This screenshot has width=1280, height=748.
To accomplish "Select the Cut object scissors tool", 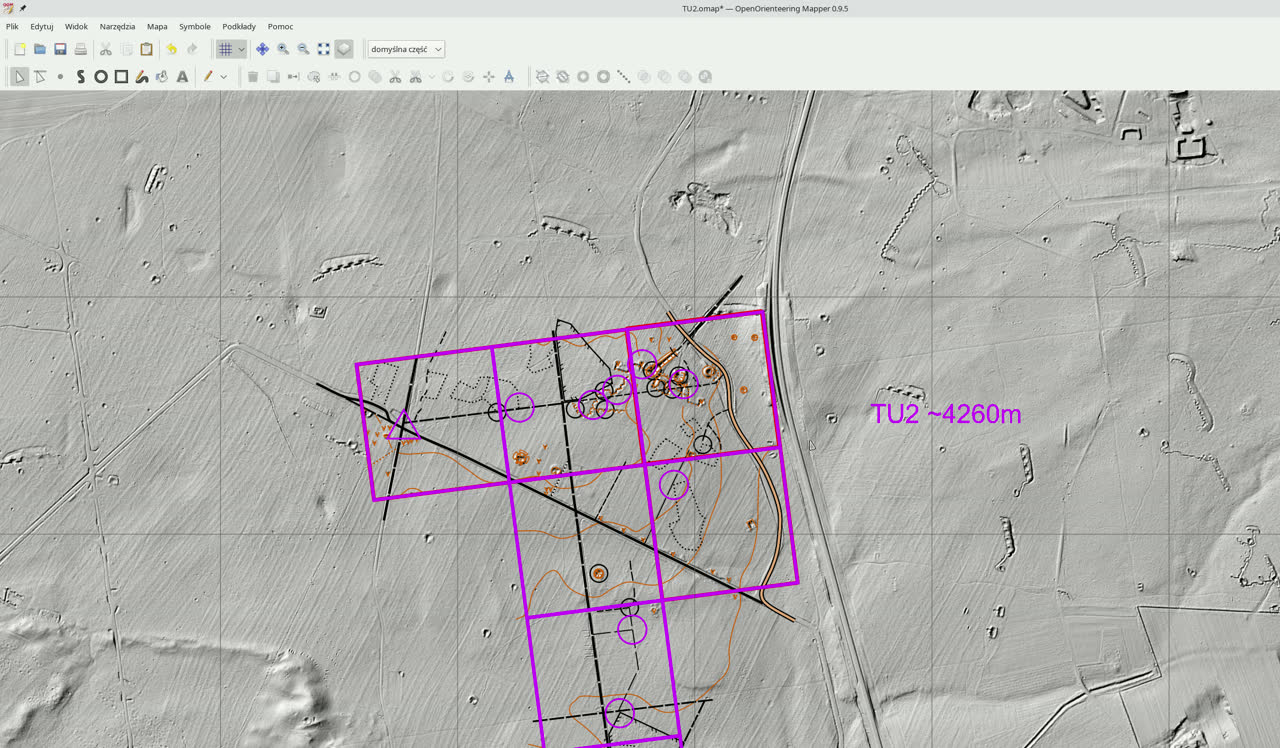I will pyautogui.click(x=395, y=76).
